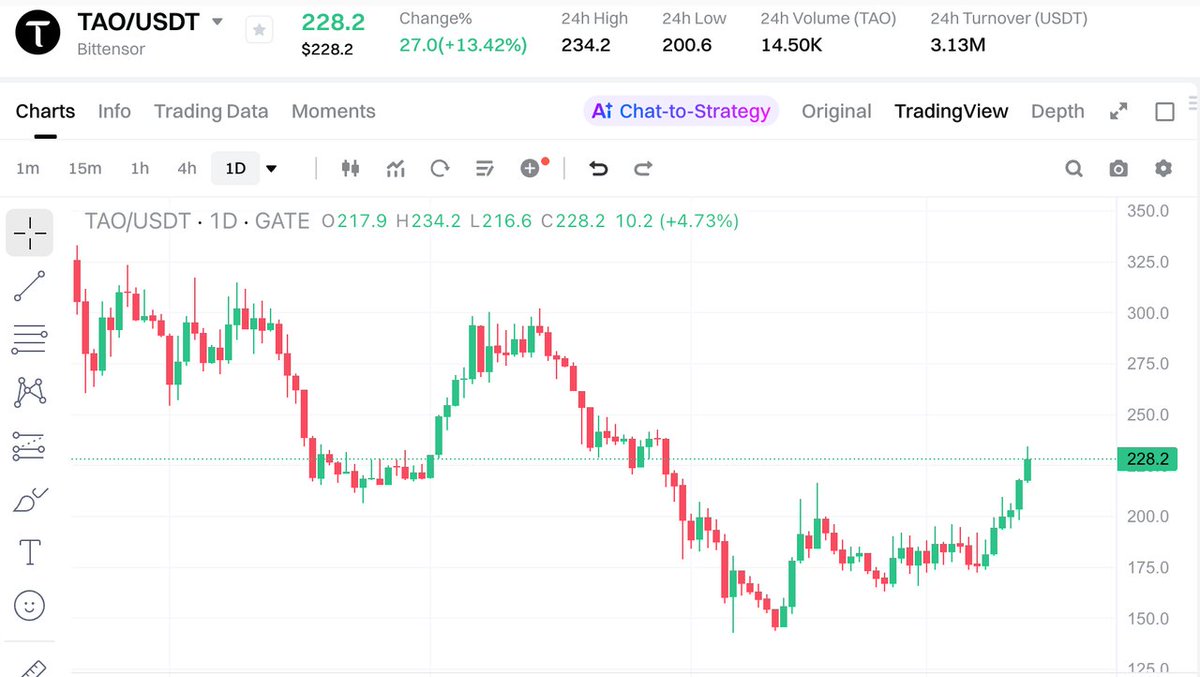Take a chart snapshot with camera
This screenshot has height=677, width=1200.
[x=1118, y=168]
